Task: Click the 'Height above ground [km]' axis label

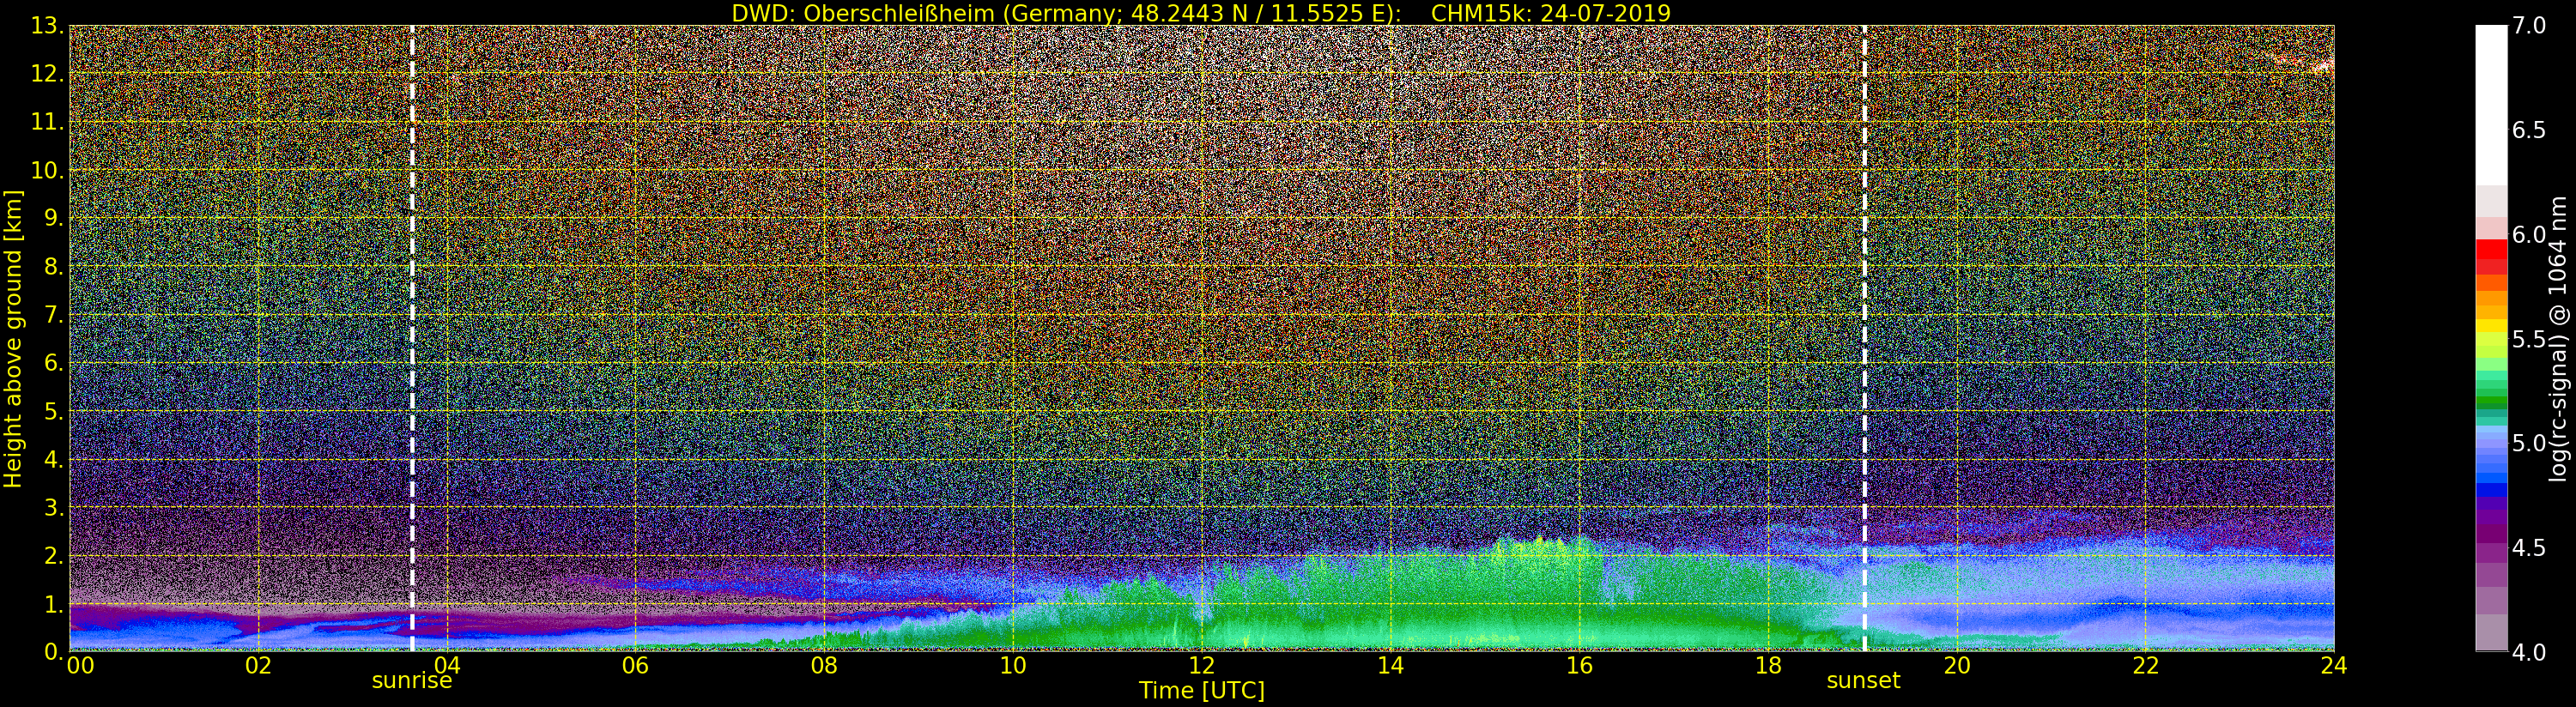Action: [12, 338]
